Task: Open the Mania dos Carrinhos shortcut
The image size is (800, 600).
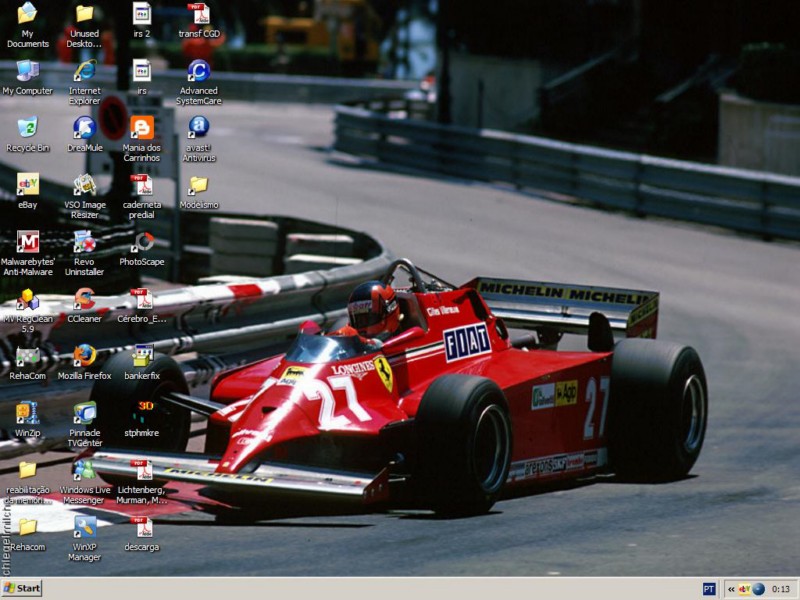Action: tap(142, 128)
